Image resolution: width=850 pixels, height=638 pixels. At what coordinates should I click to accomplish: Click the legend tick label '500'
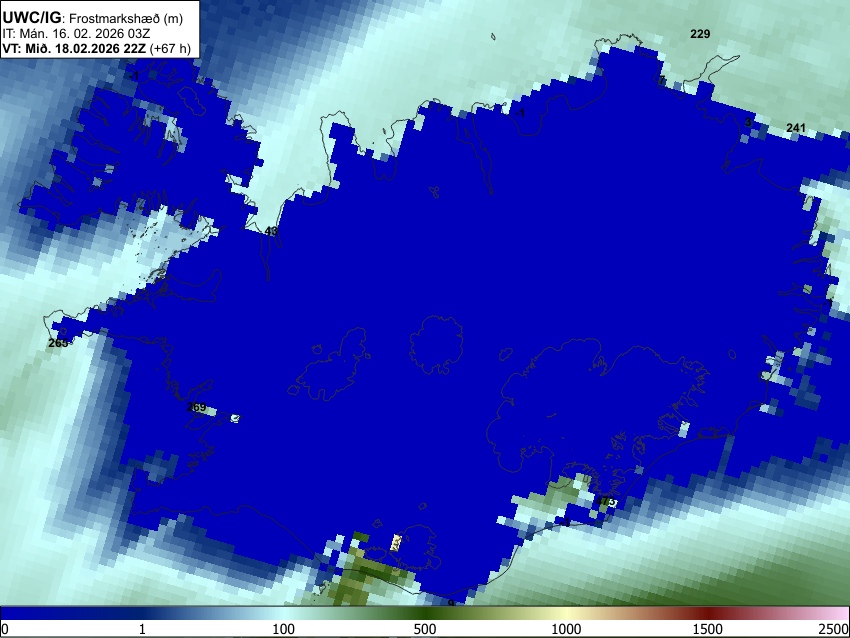[425, 629]
